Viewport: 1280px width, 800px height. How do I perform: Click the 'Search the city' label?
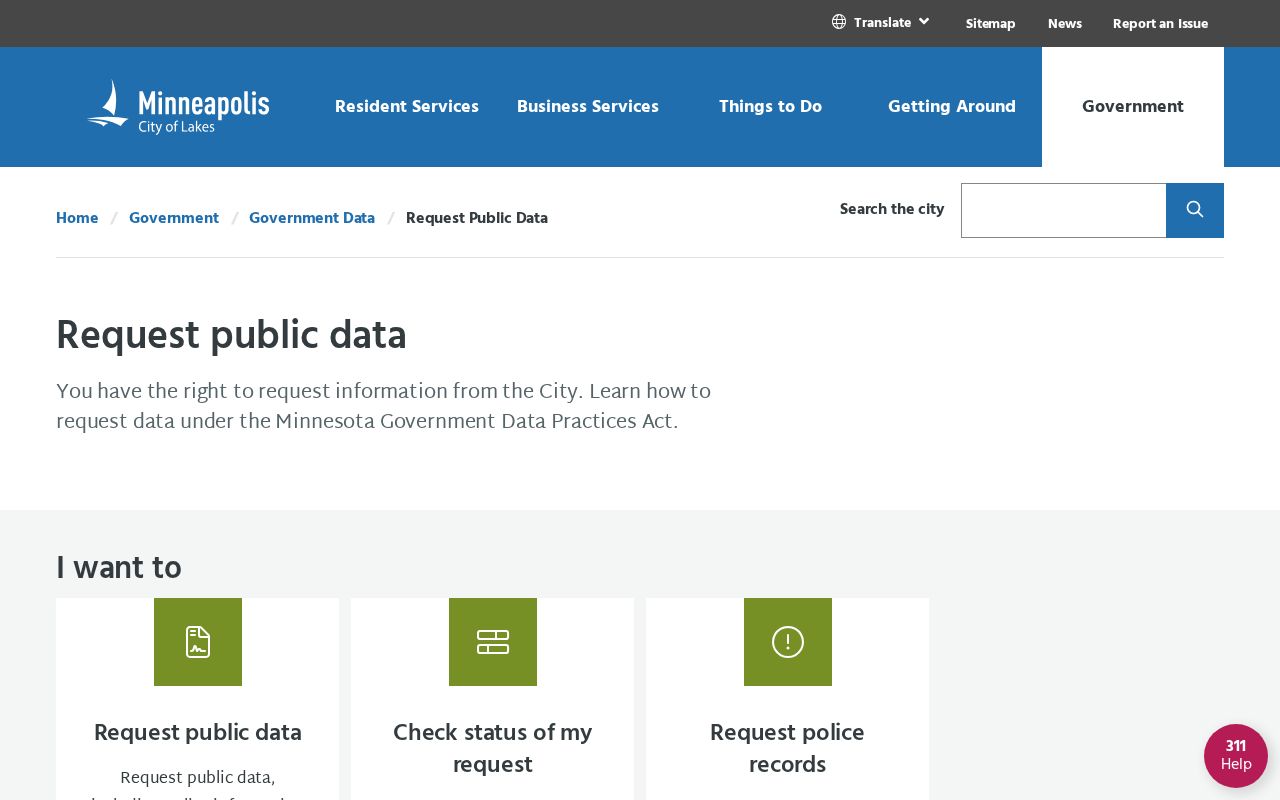click(892, 209)
